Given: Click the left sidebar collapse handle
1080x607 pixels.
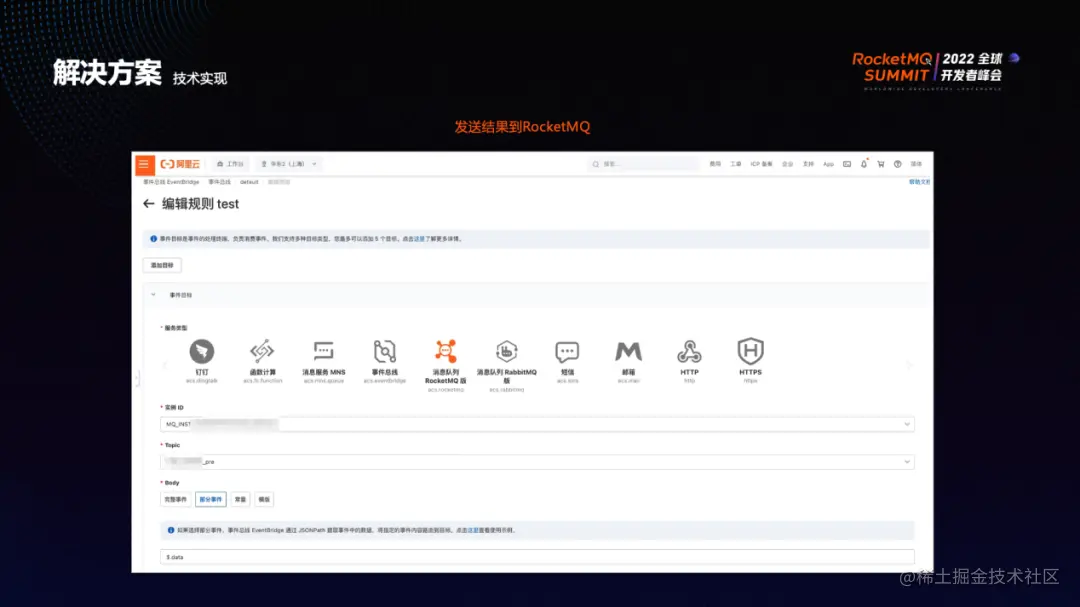Looking at the screenshot, I should pyautogui.click(x=136, y=378).
